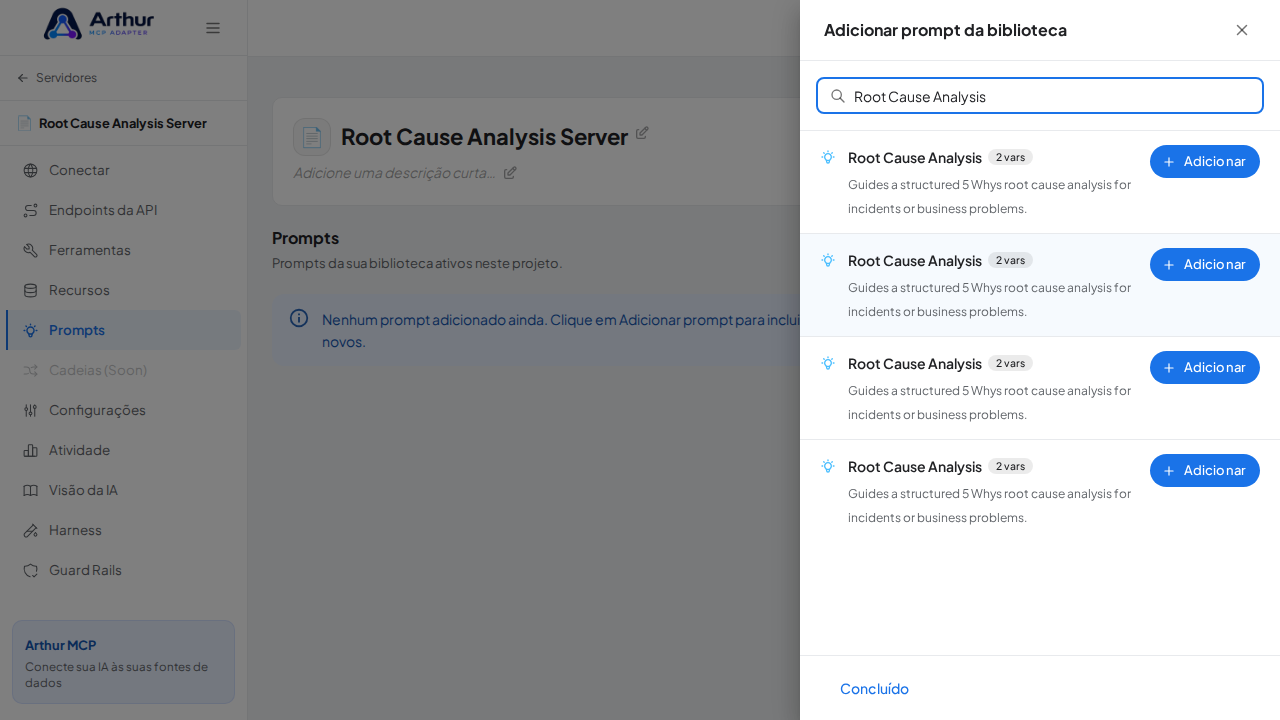Select Prompts in the sidebar
Viewport: 1280px width, 720px height.
(x=123, y=330)
